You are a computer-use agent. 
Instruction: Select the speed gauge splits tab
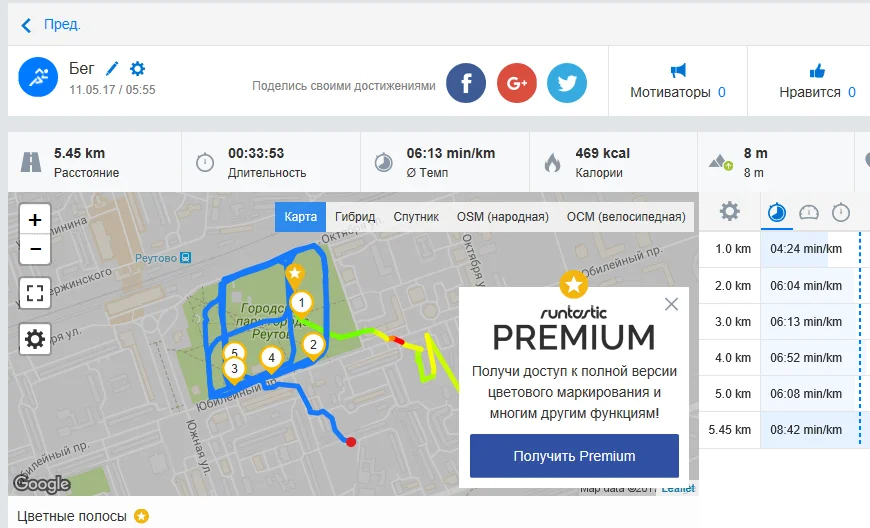808,212
